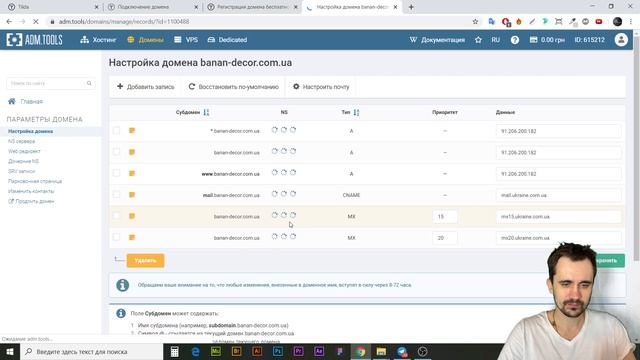The height and width of the screenshot is (360, 640).
Task: Switch to Подключение домена browser tab
Action: point(151,7)
